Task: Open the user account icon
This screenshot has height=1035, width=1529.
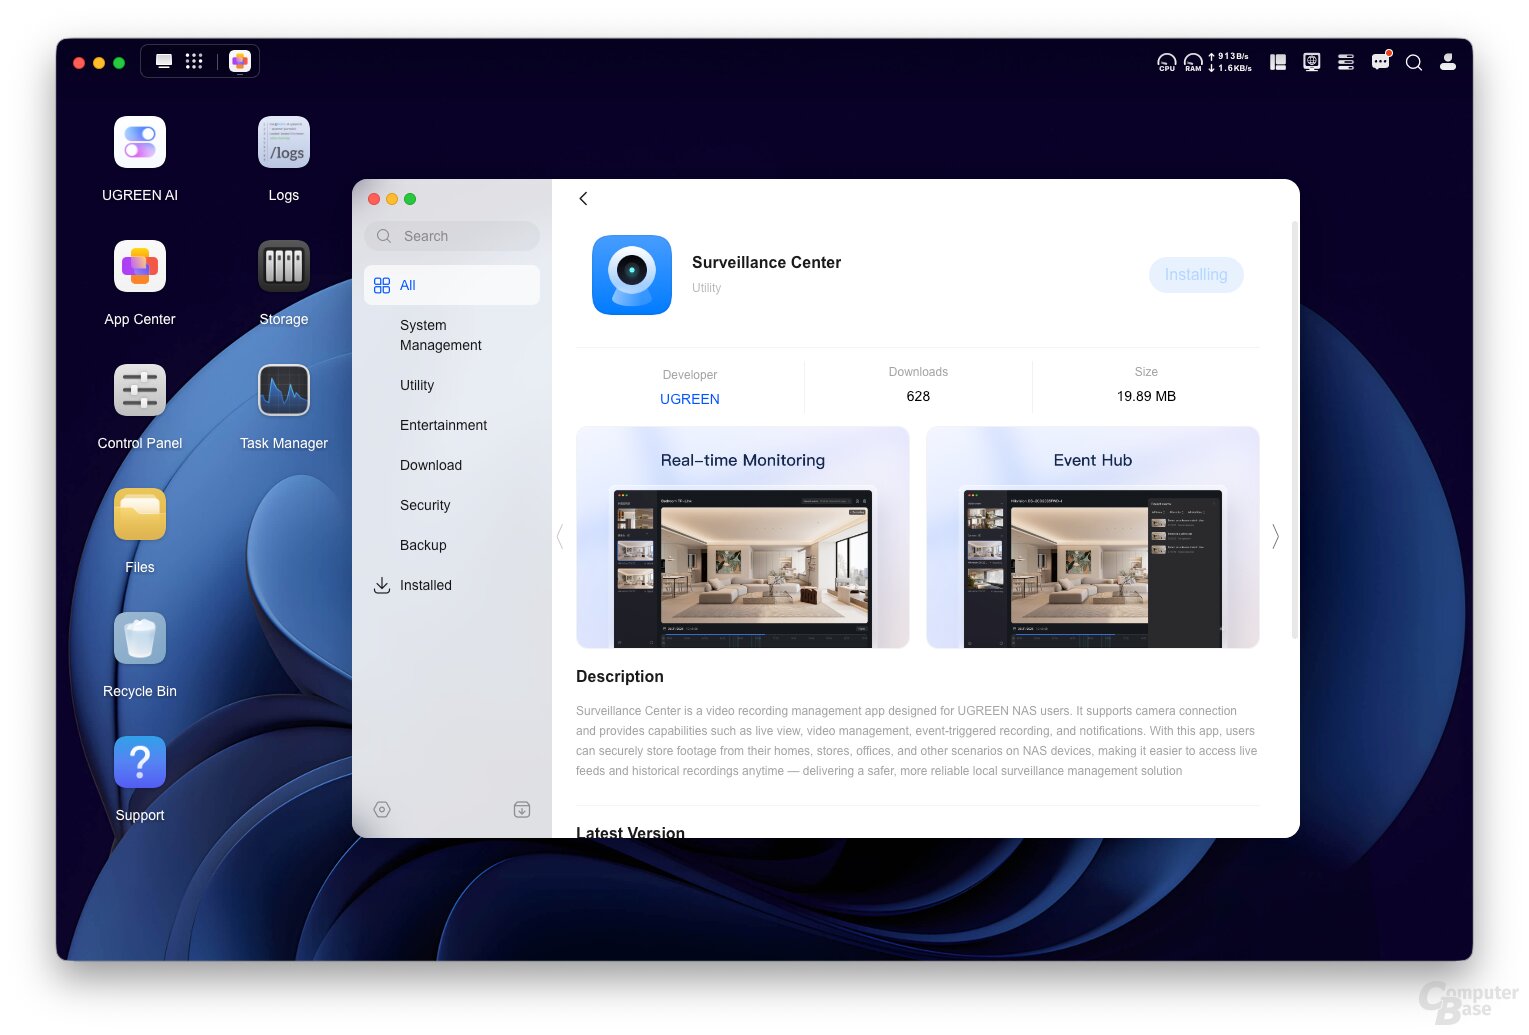Action: point(1448,62)
